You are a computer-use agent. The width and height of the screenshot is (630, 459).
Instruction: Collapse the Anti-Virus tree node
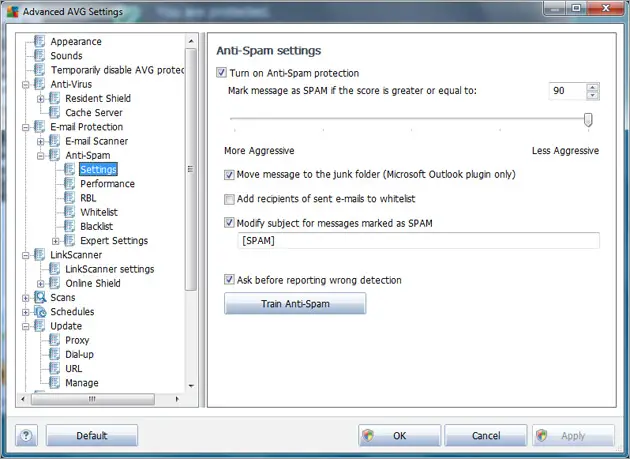point(26,85)
